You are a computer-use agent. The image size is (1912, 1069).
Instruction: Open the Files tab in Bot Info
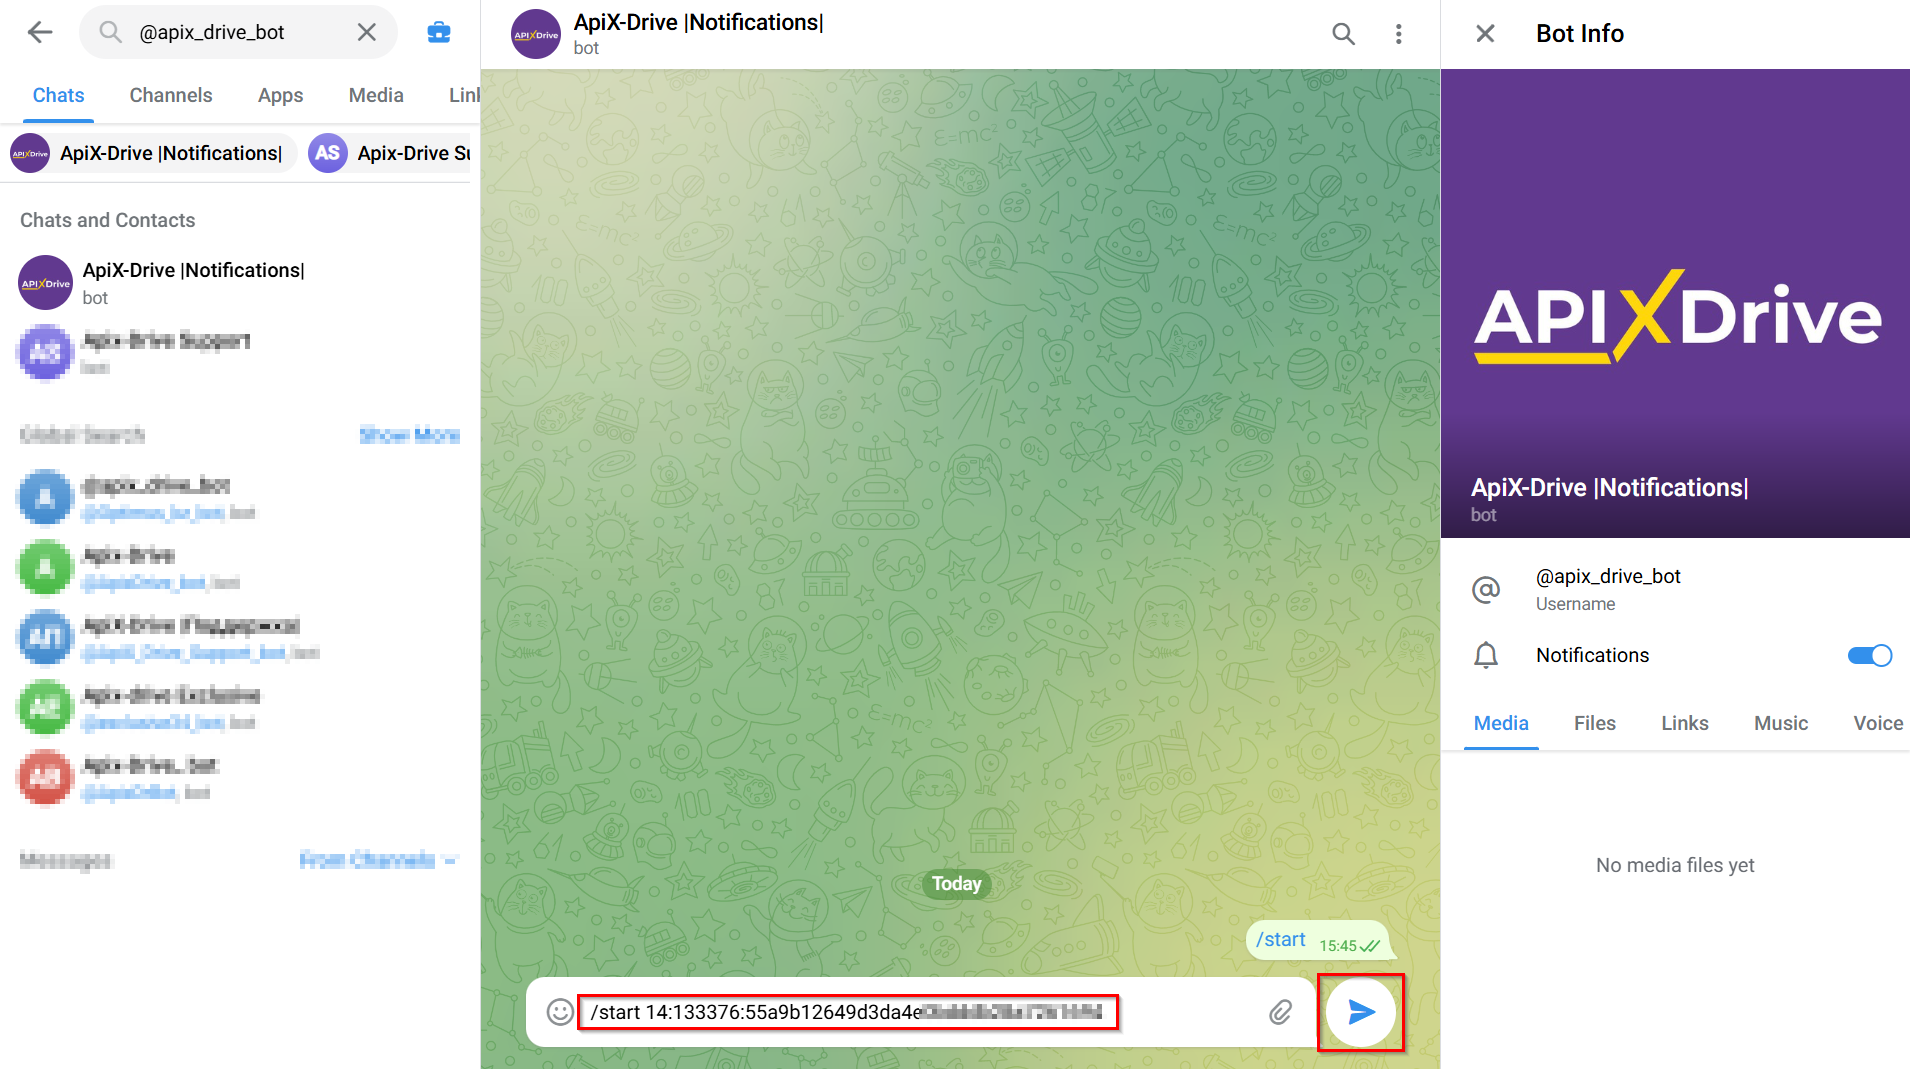1594,723
